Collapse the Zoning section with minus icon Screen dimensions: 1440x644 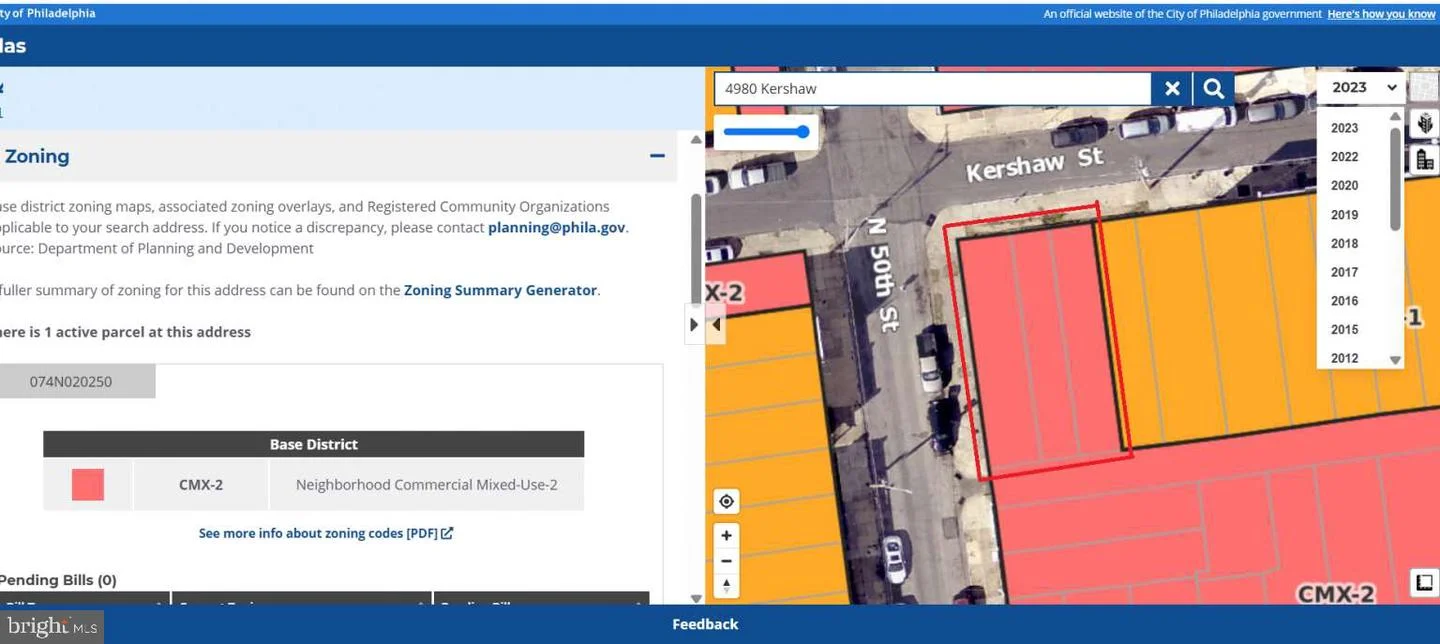[x=657, y=156]
